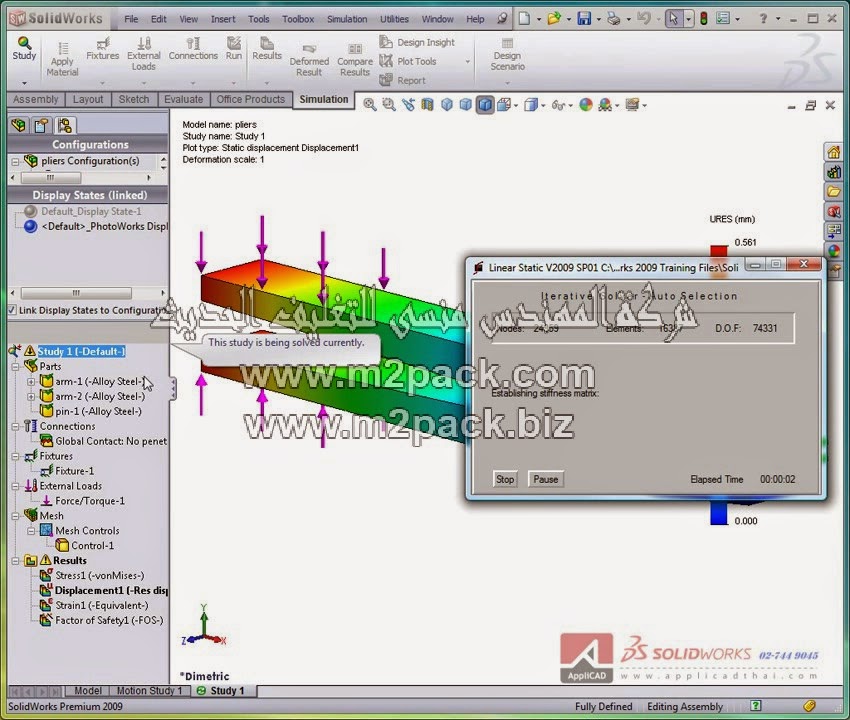
Task: Click the Zoom to Area icon
Action: click(389, 105)
